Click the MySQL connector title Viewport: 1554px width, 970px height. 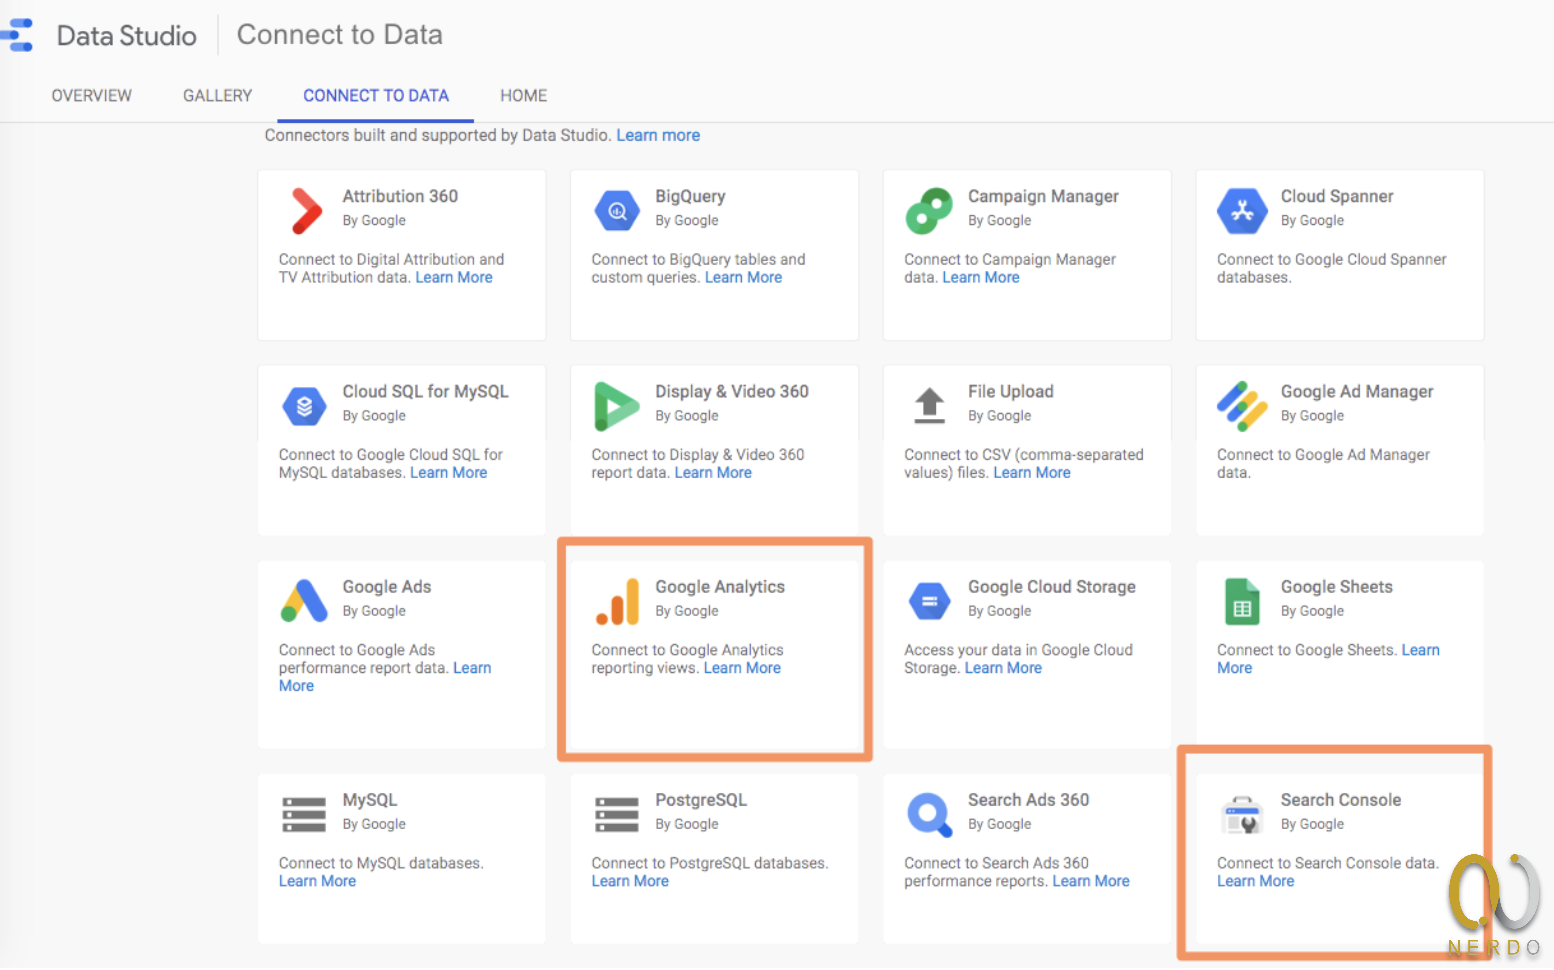(x=370, y=800)
